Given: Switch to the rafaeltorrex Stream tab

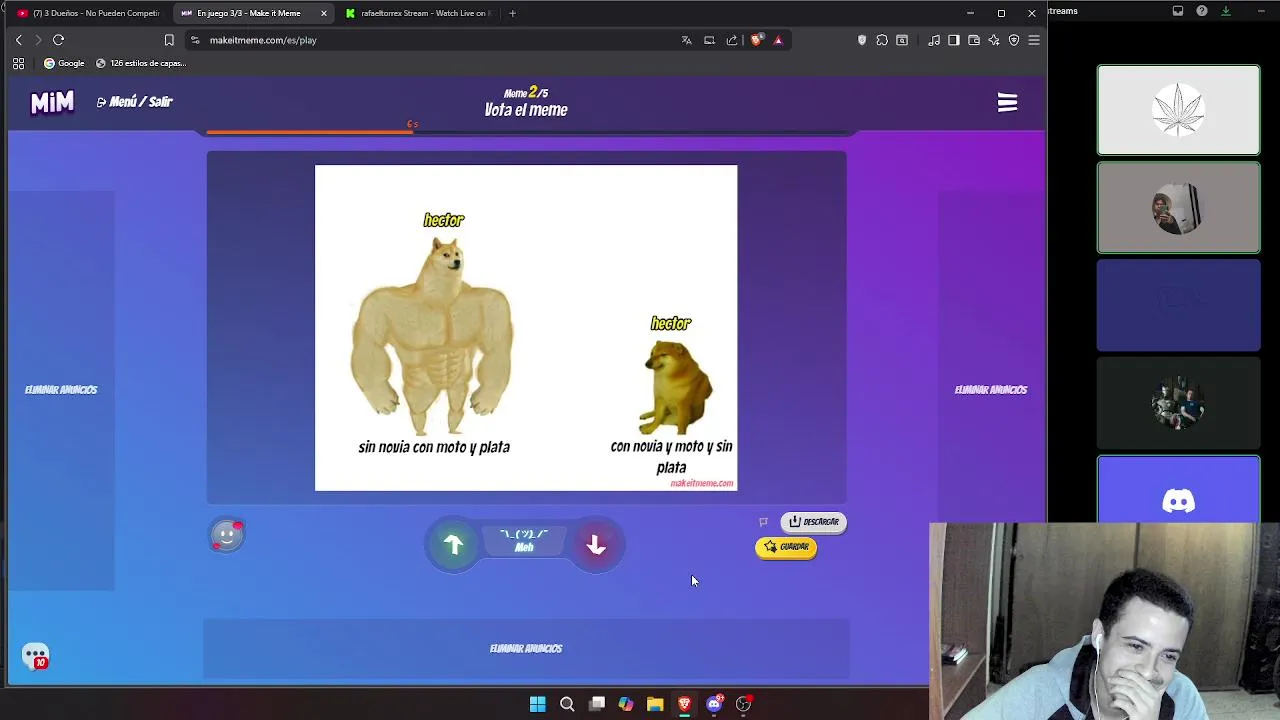Looking at the screenshot, I should [417, 13].
